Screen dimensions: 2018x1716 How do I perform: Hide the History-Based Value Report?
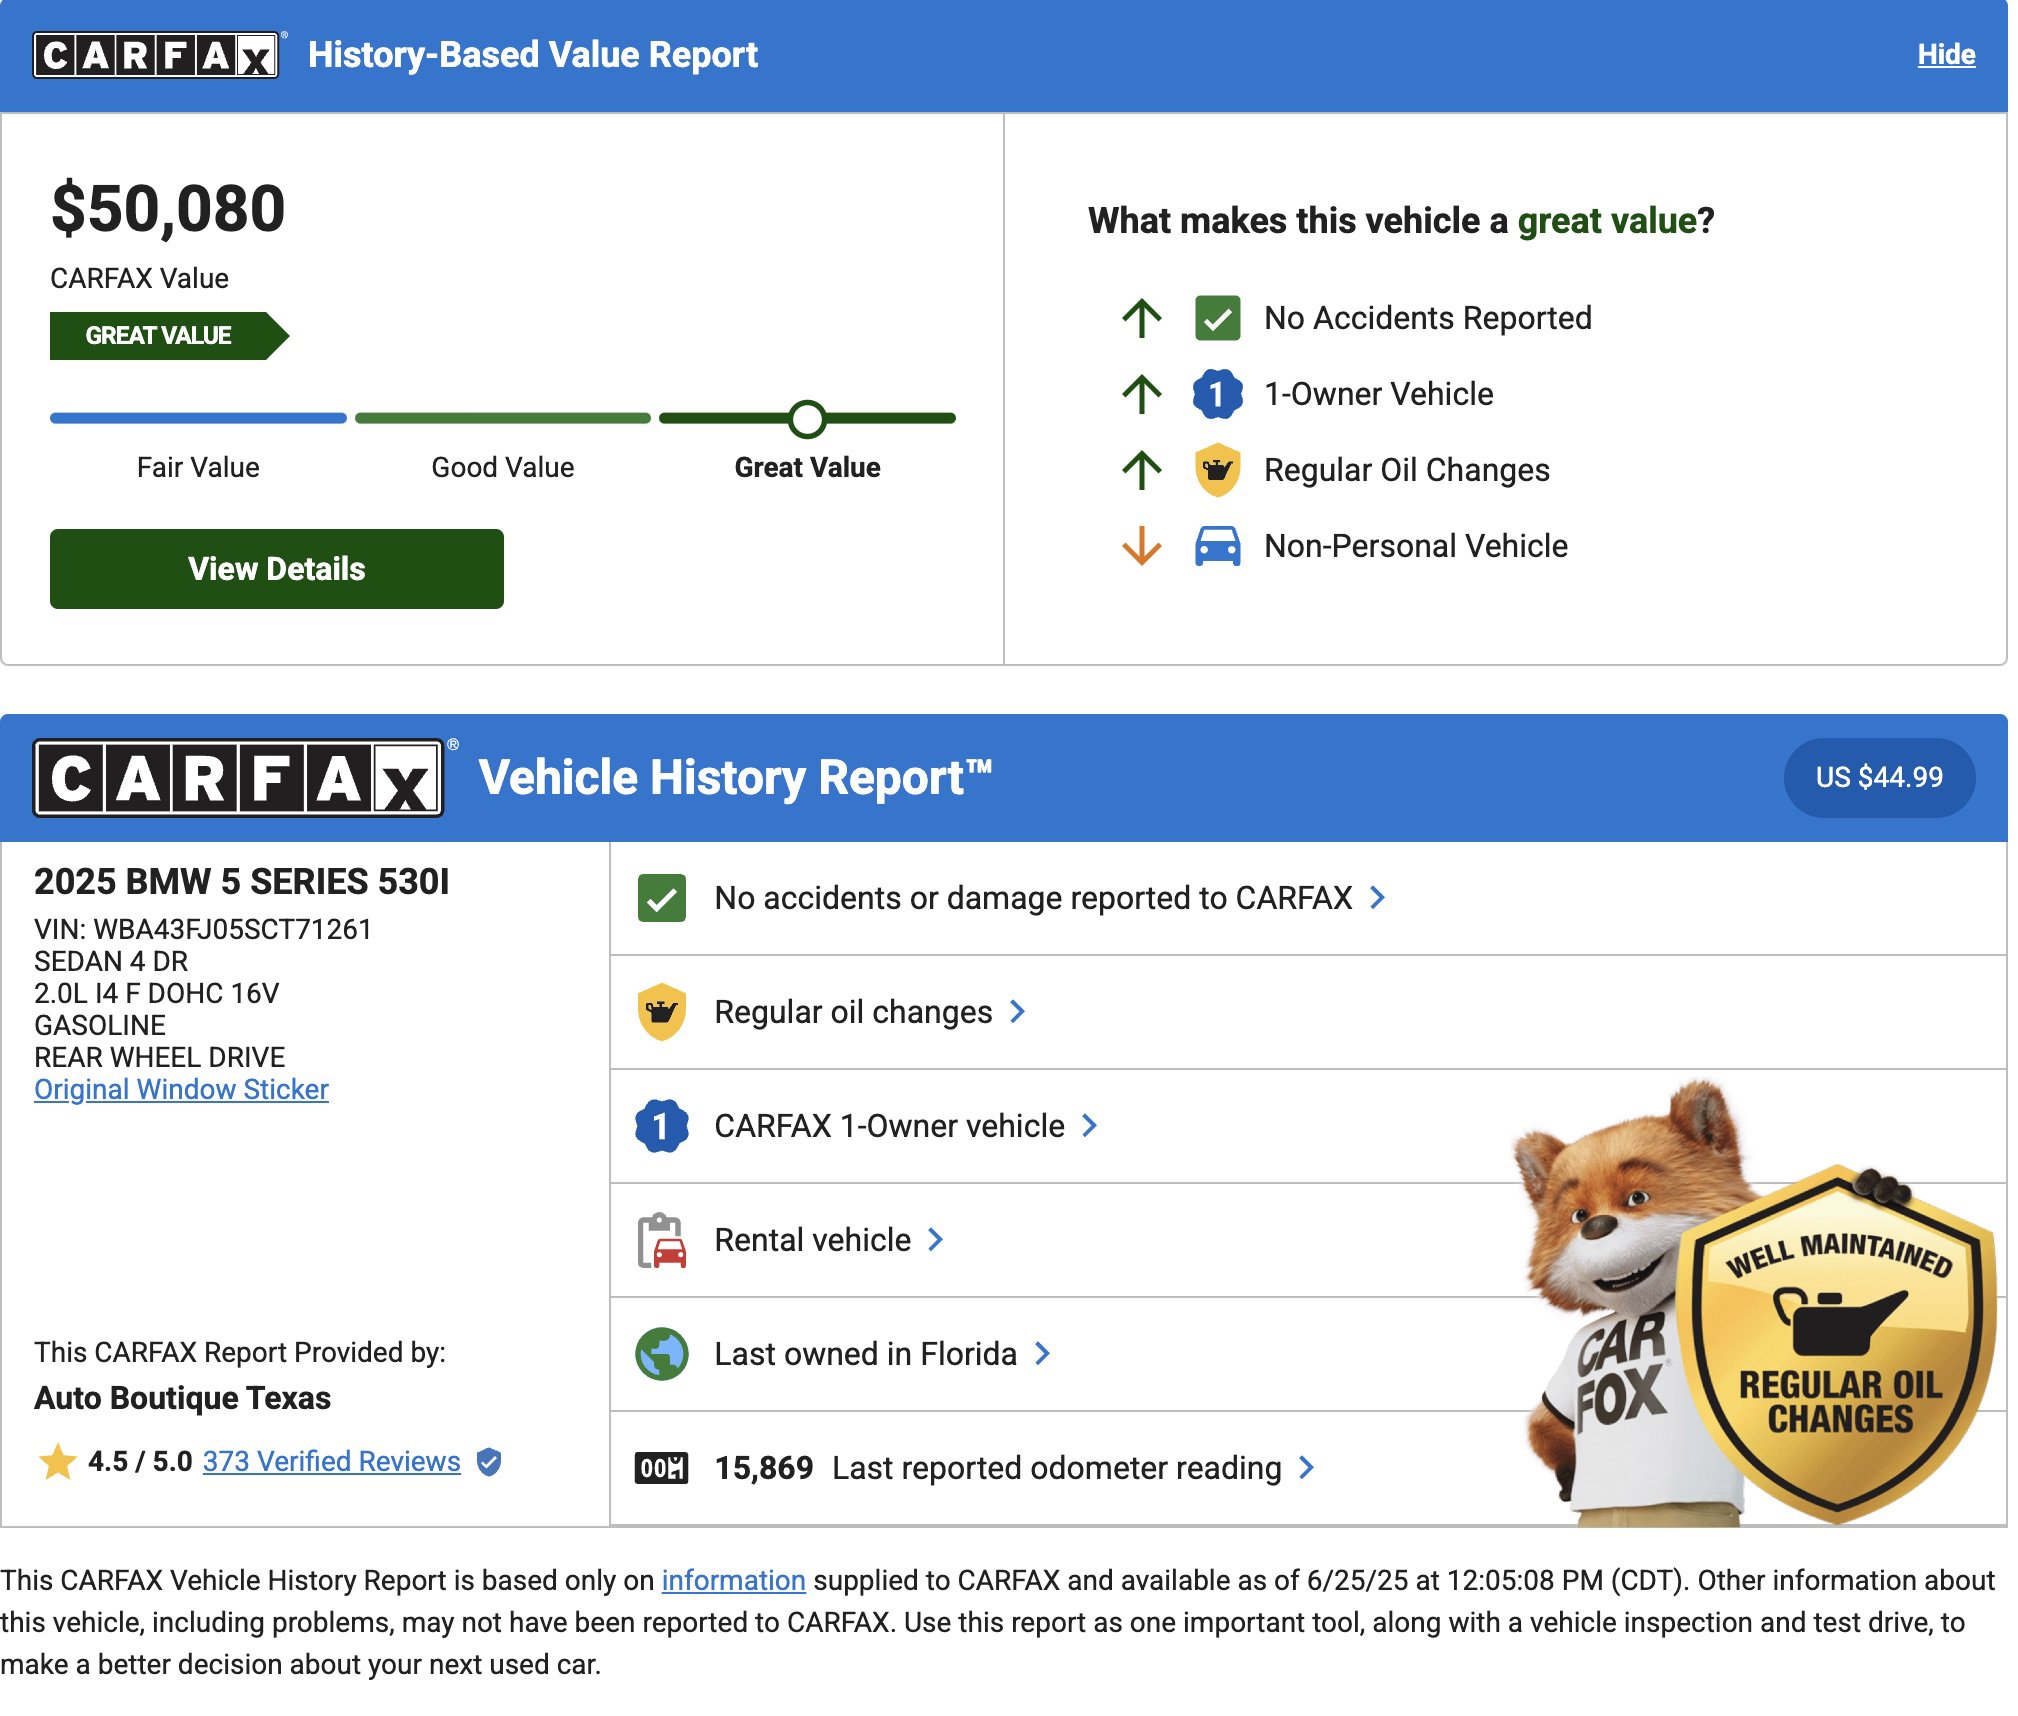(x=1946, y=55)
